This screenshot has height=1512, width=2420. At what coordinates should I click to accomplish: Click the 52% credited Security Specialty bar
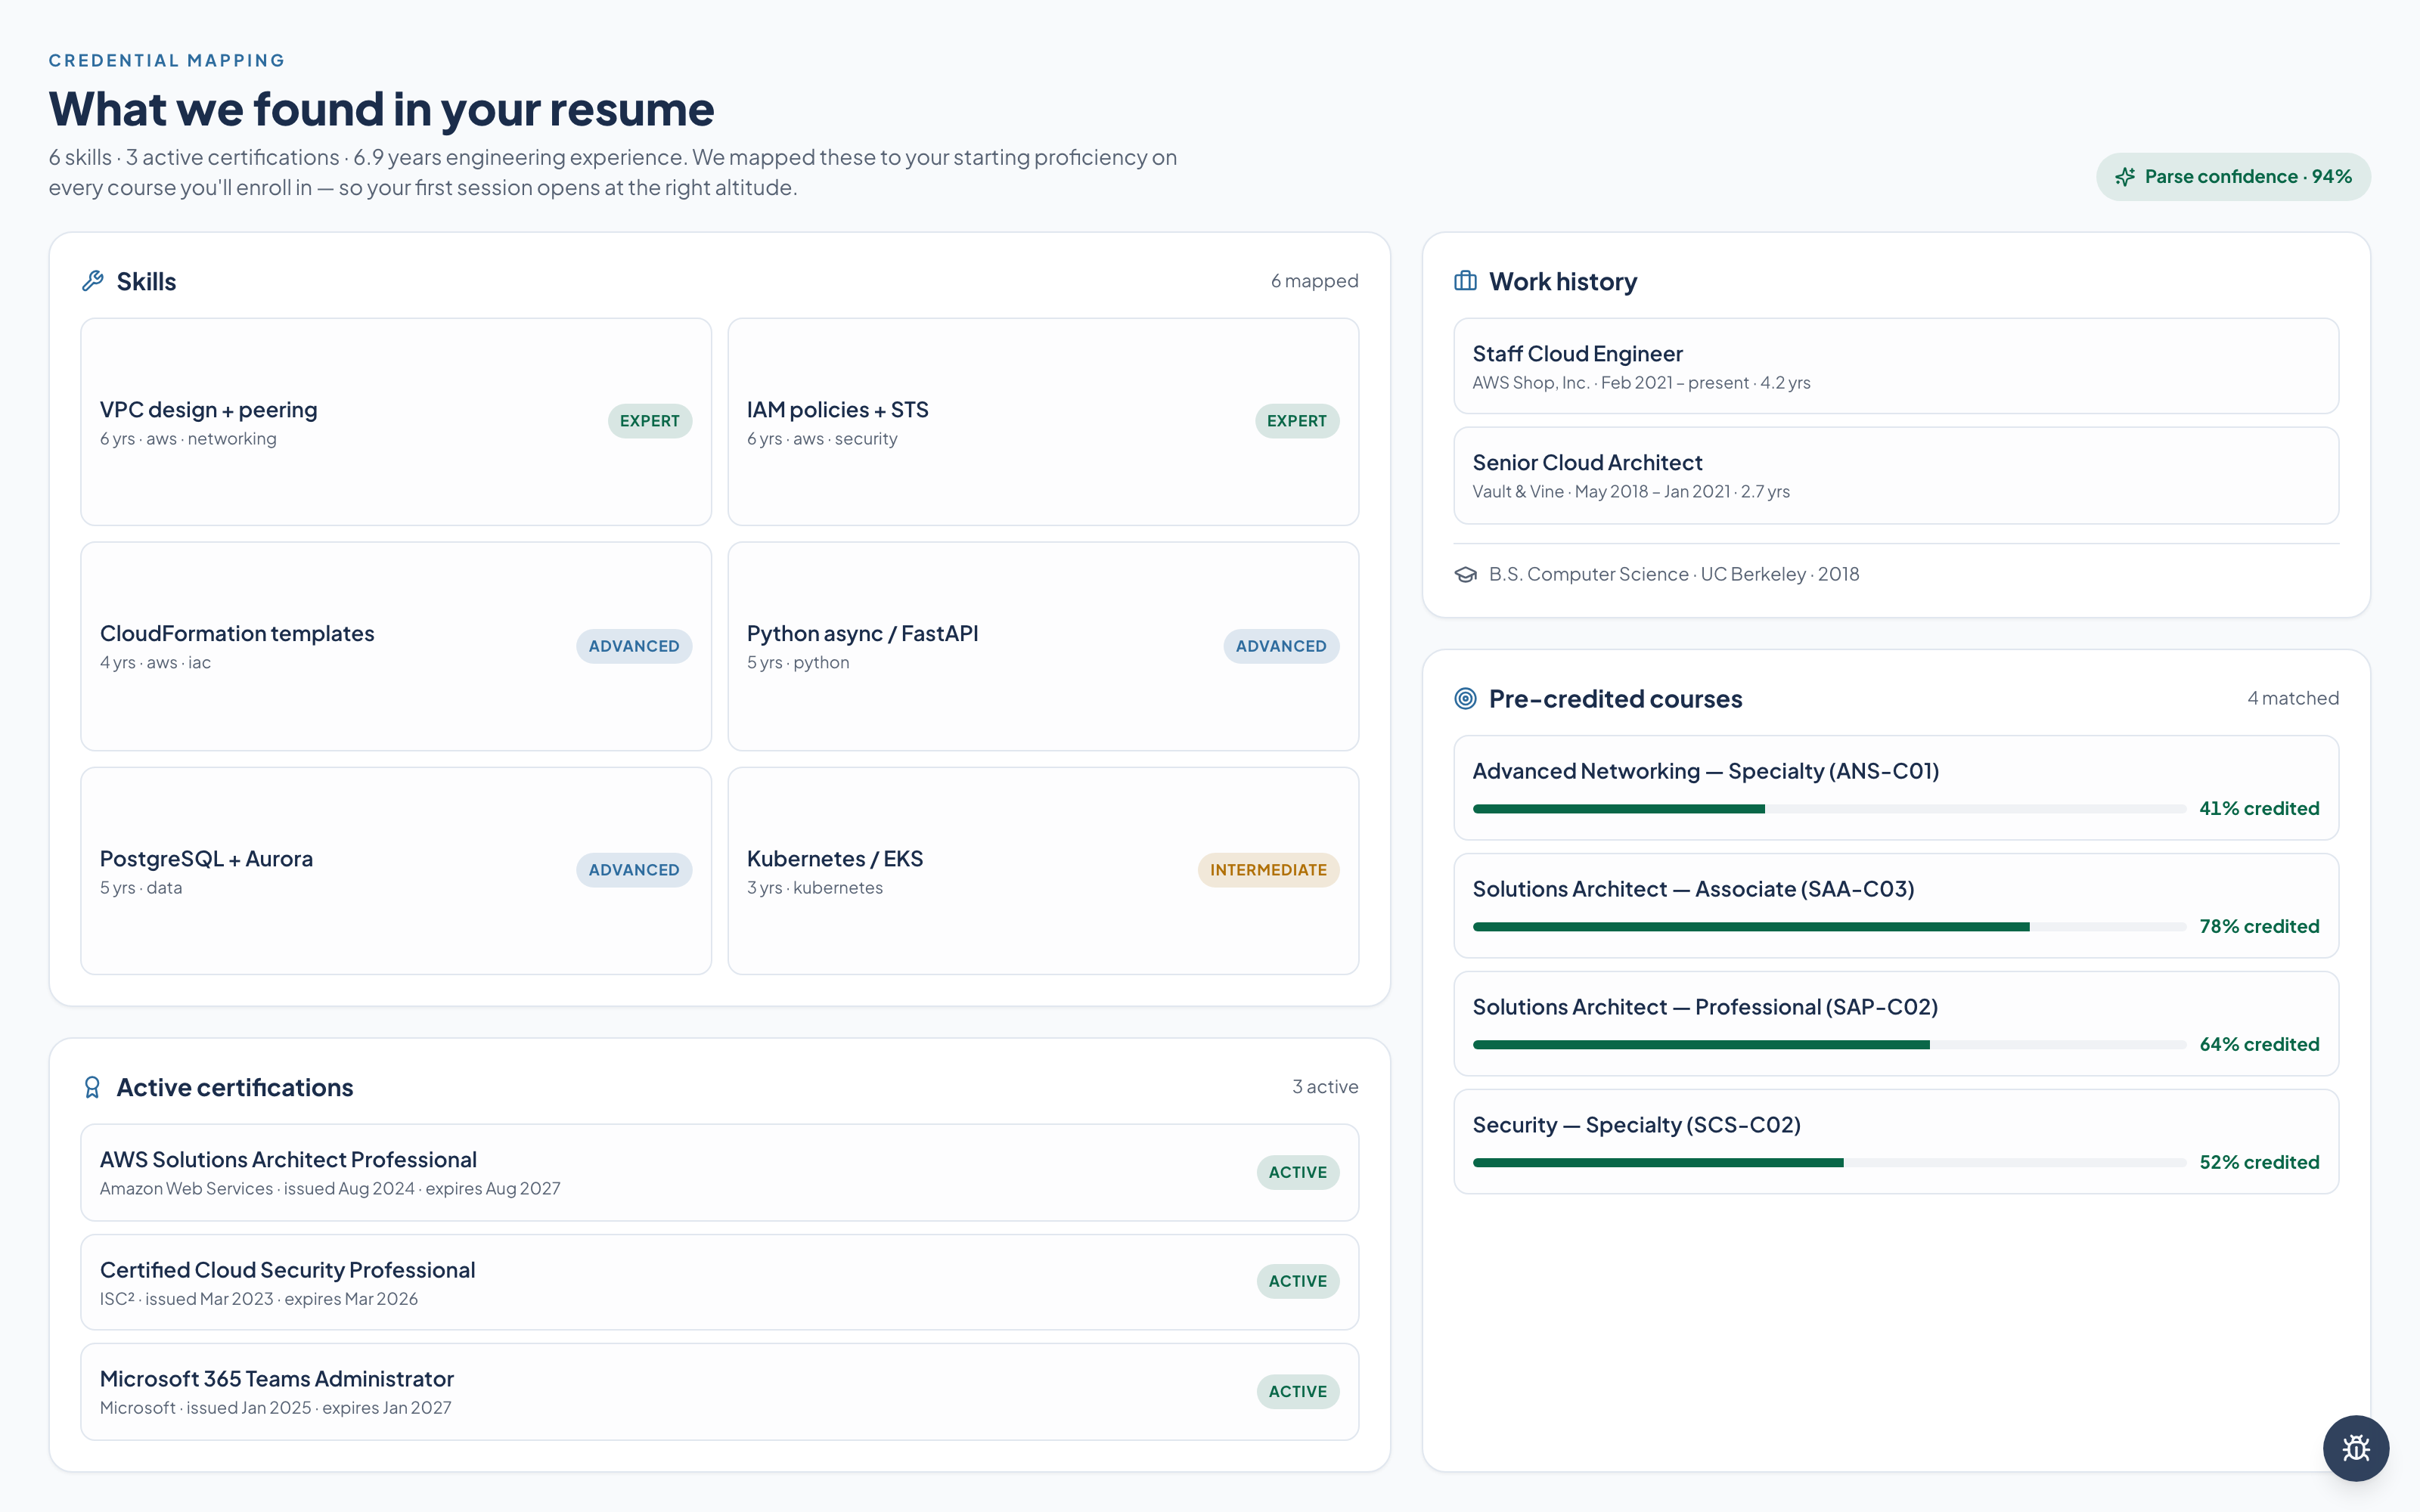click(x=1829, y=1163)
